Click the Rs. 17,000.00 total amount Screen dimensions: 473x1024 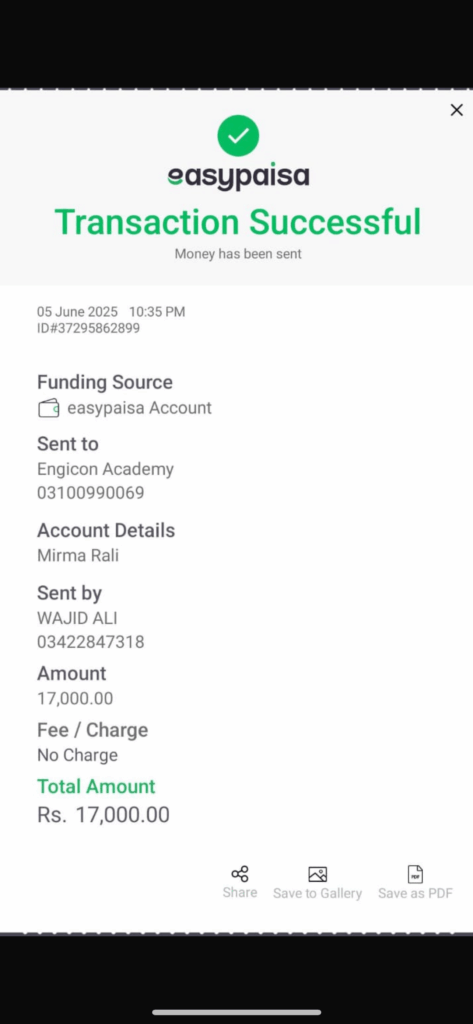(x=103, y=815)
